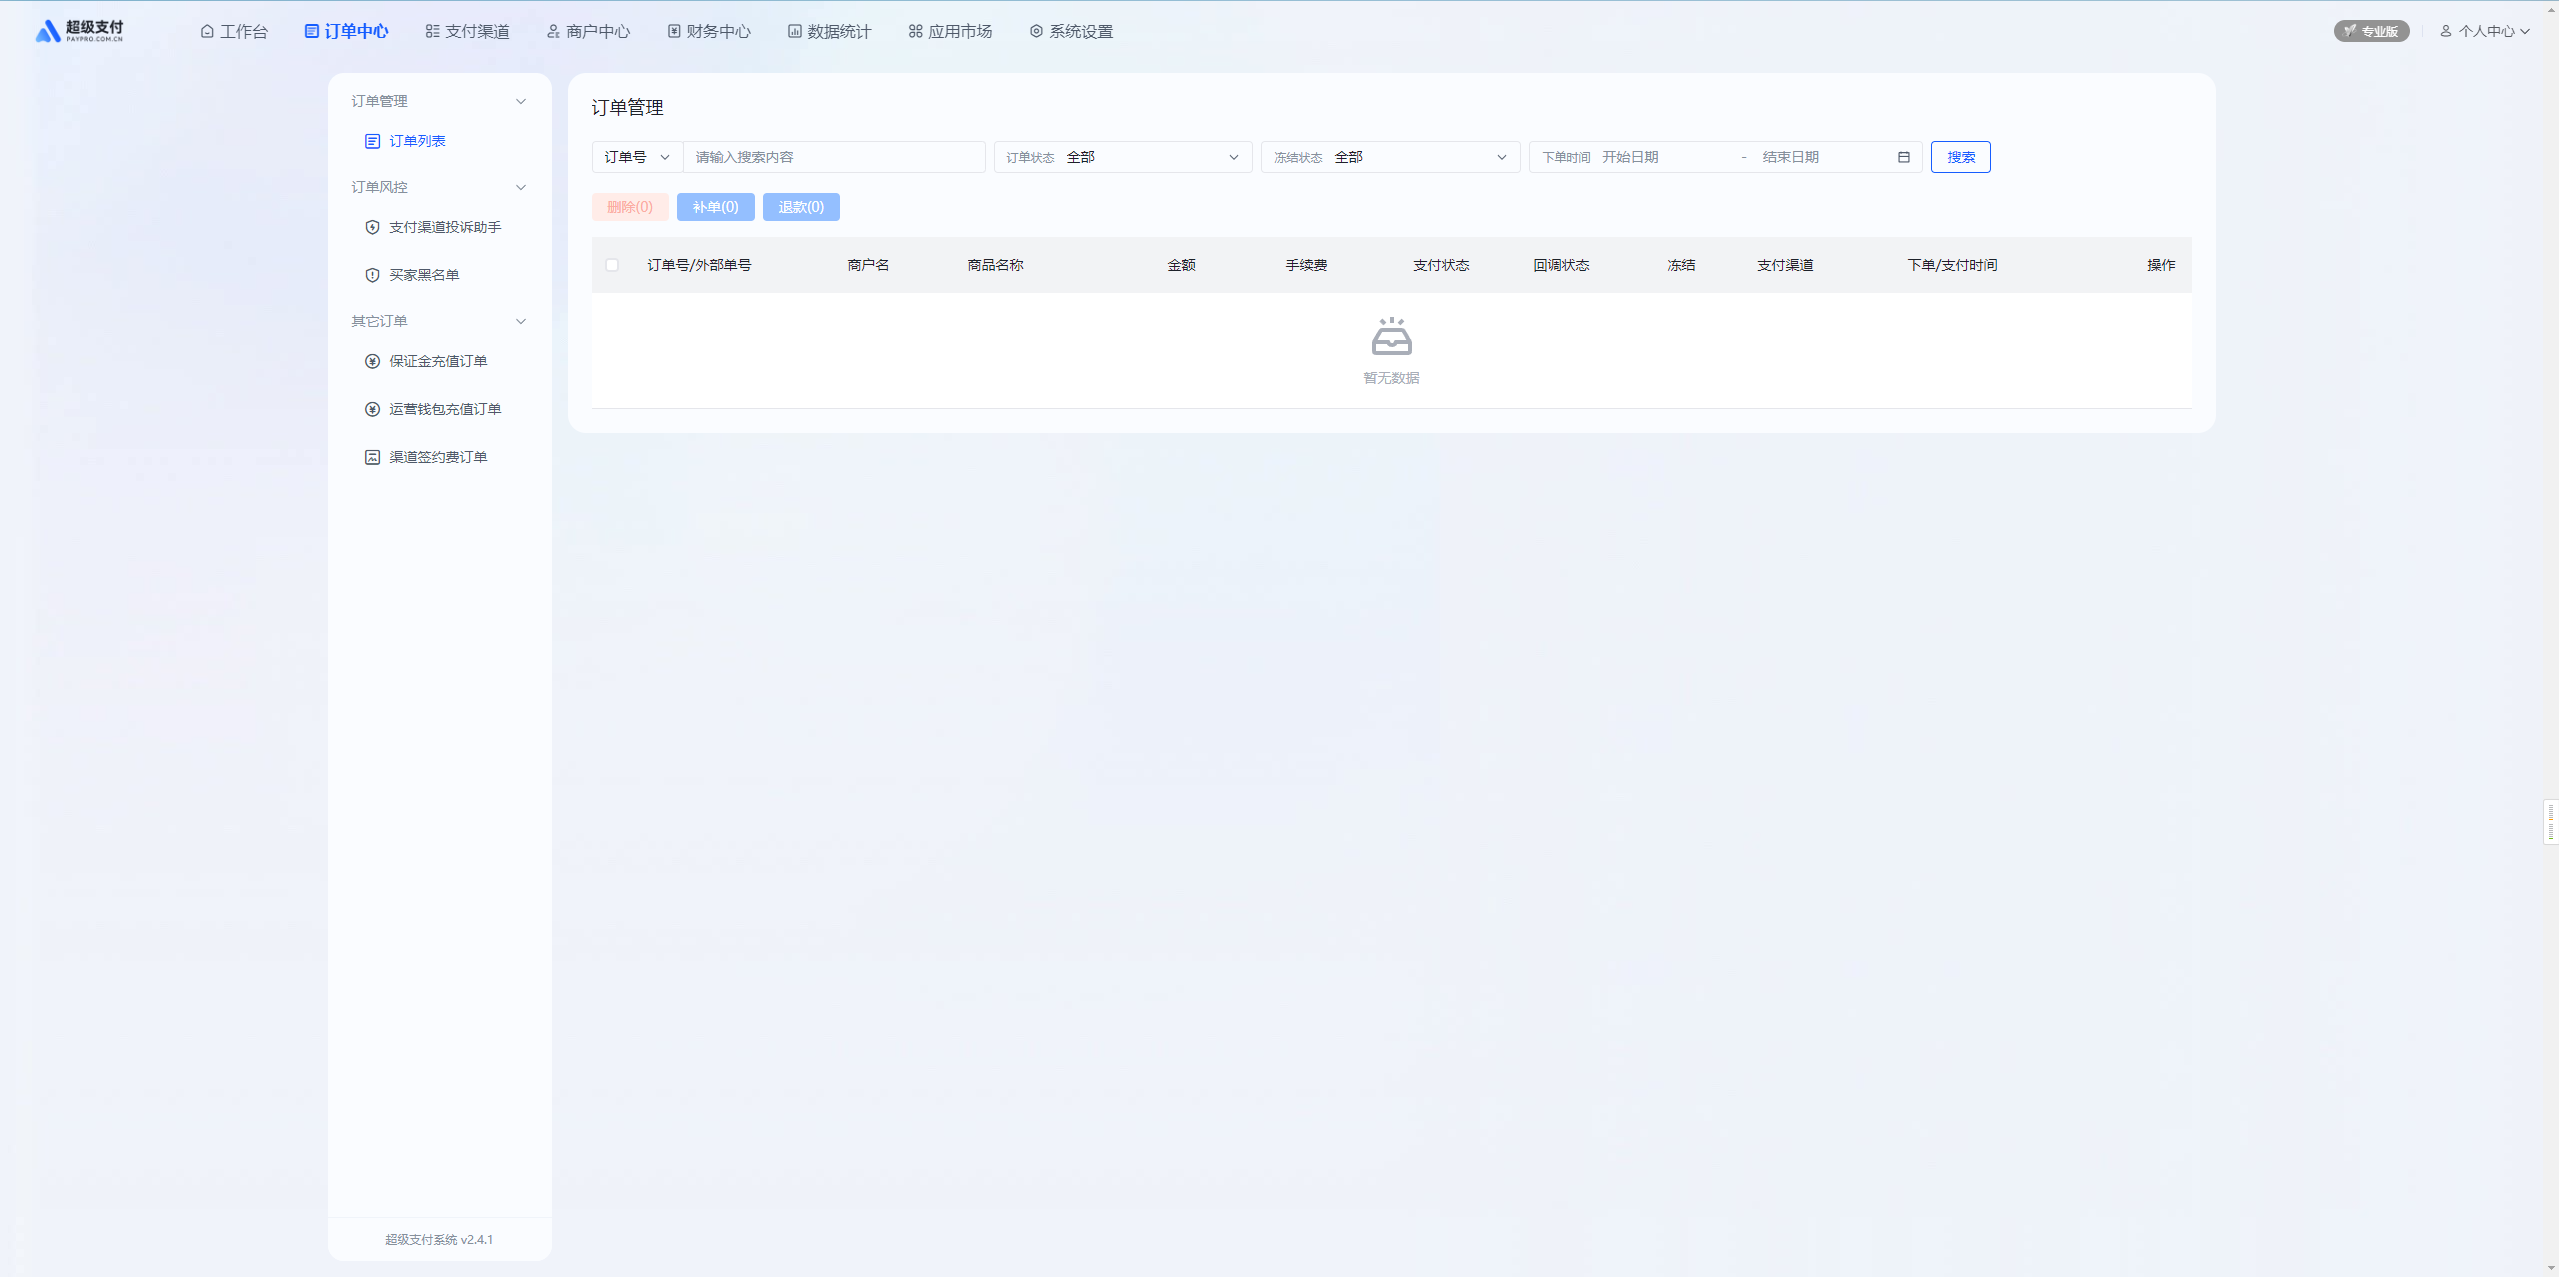
Task: Click the 搜索 button
Action: point(1960,157)
